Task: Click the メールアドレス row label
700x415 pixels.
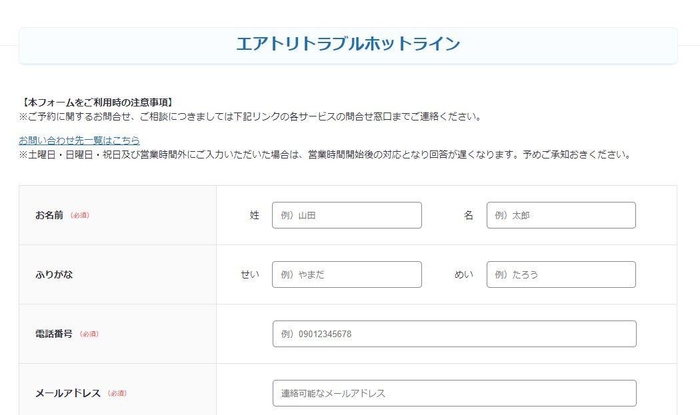Action: pos(68,393)
